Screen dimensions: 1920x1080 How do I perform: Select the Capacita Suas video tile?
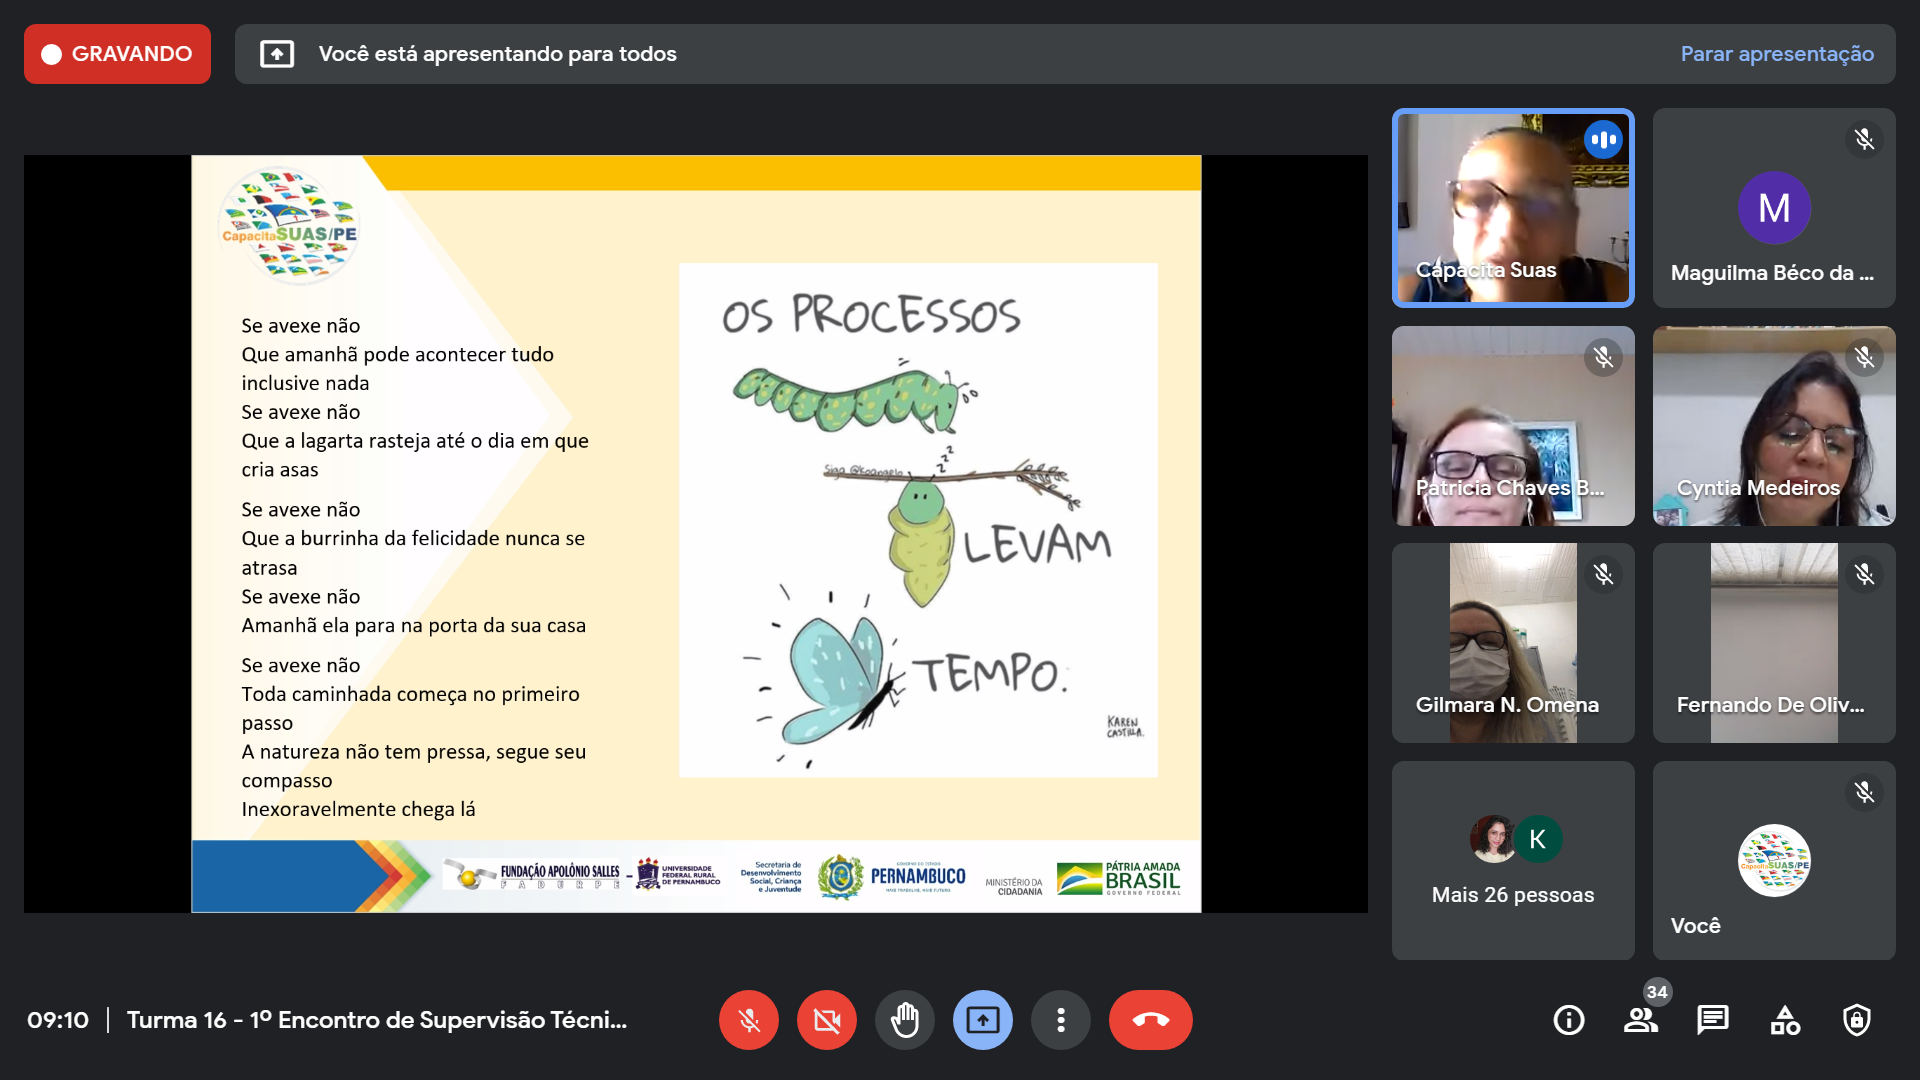(1512, 208)
